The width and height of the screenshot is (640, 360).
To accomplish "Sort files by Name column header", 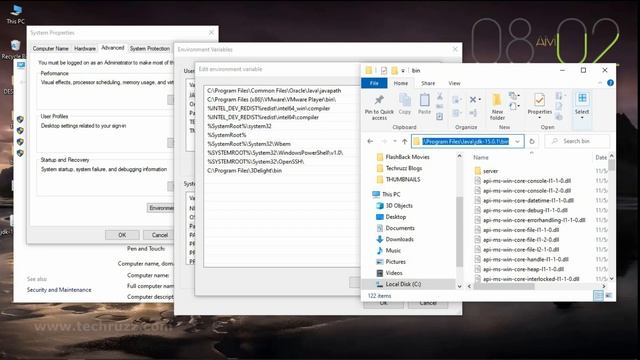I will coord(481,157).
